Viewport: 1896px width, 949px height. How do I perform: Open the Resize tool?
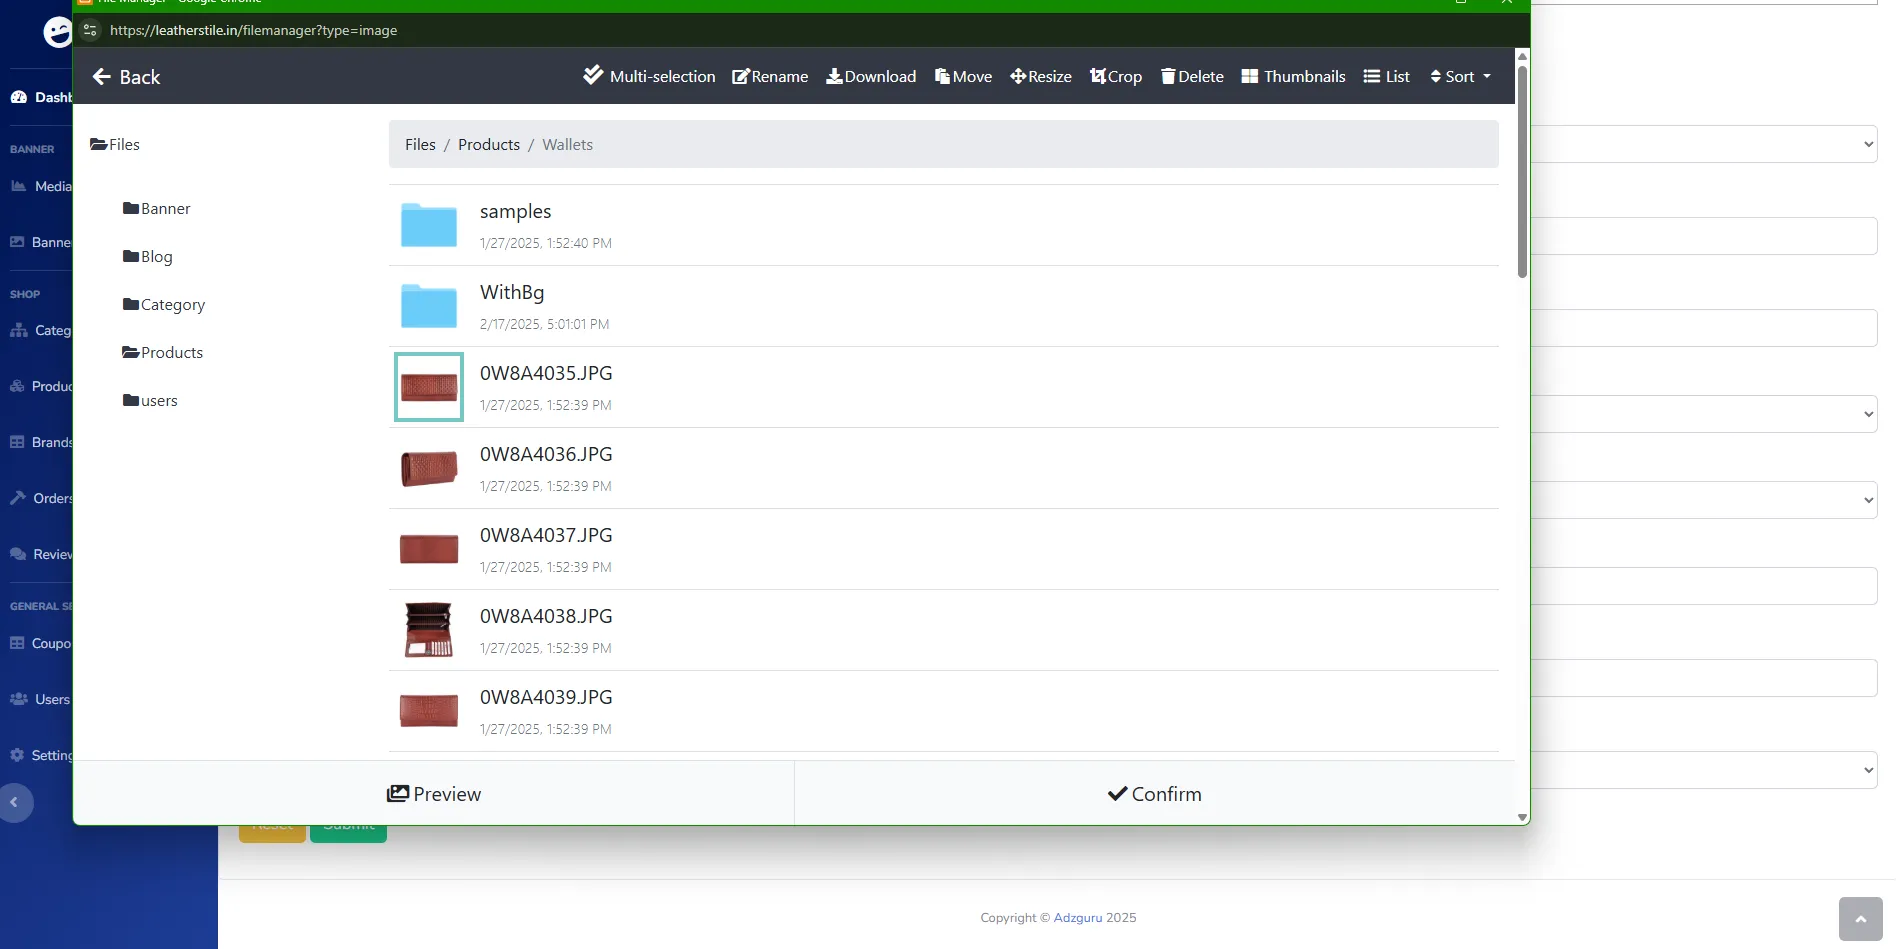click(1040, 76)
